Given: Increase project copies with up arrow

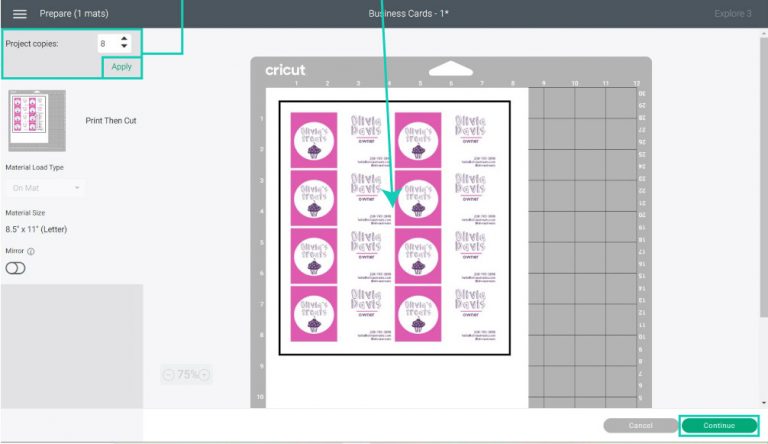Looking at the screenshot, I should [x=124, y=39].
